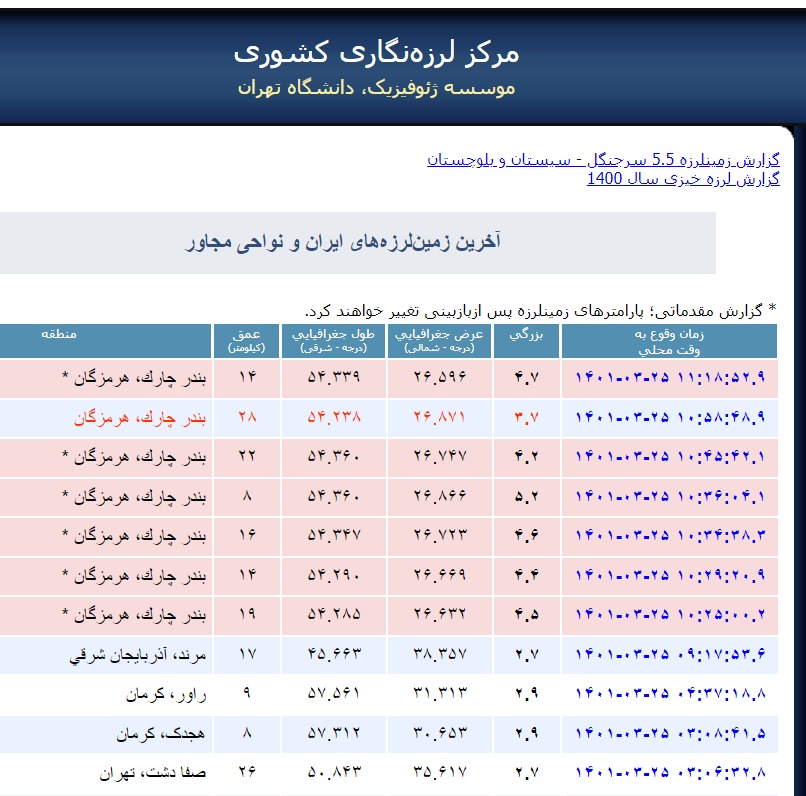806x796 pixels.
Task: Select magnitude 2.7 in the Marand row
Action: (526, 654)
